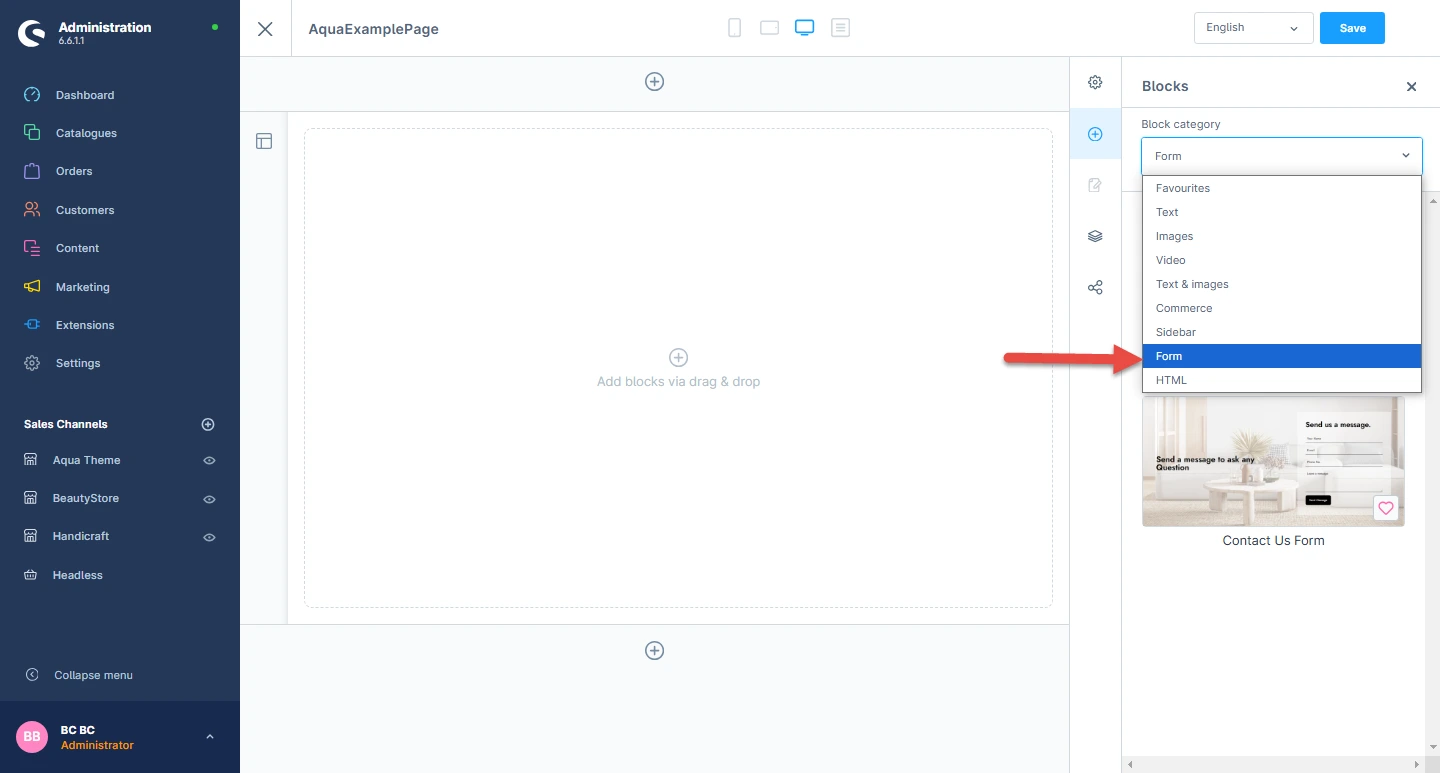This screenshot has width=1440, height=773.
Task: Select HTML option in category list
Action: click(1171, 380)
